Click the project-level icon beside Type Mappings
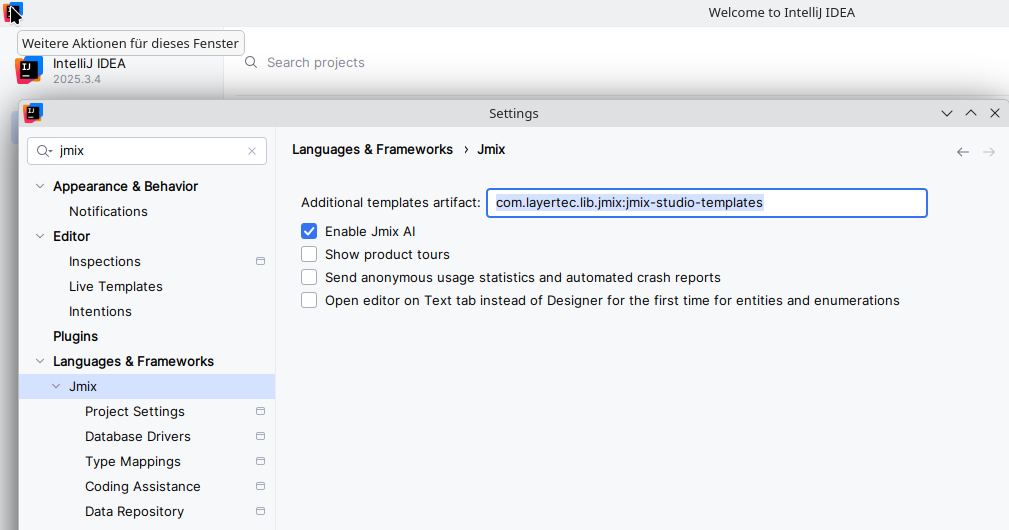The height and width of the screenshot is (530, 1009). coord(260,462)
